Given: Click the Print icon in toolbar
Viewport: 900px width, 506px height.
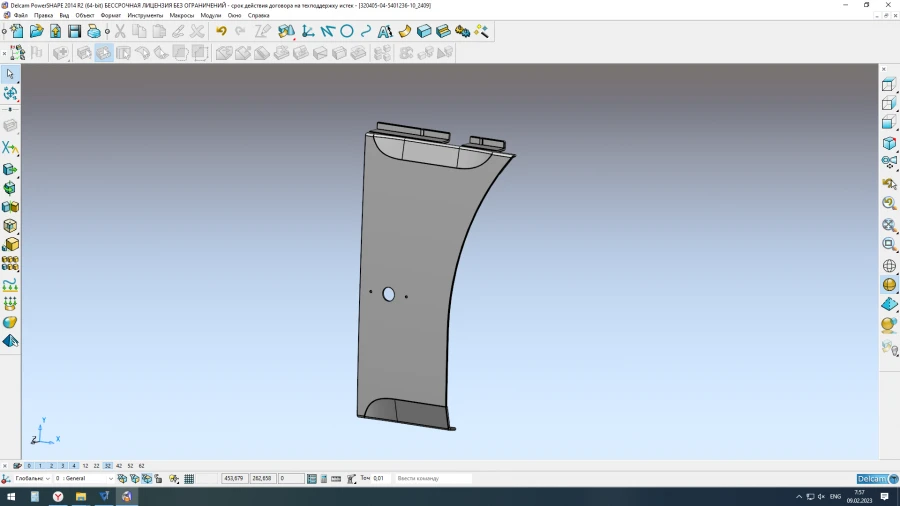Looking at the screenshot, I should [x=93, y=32].
